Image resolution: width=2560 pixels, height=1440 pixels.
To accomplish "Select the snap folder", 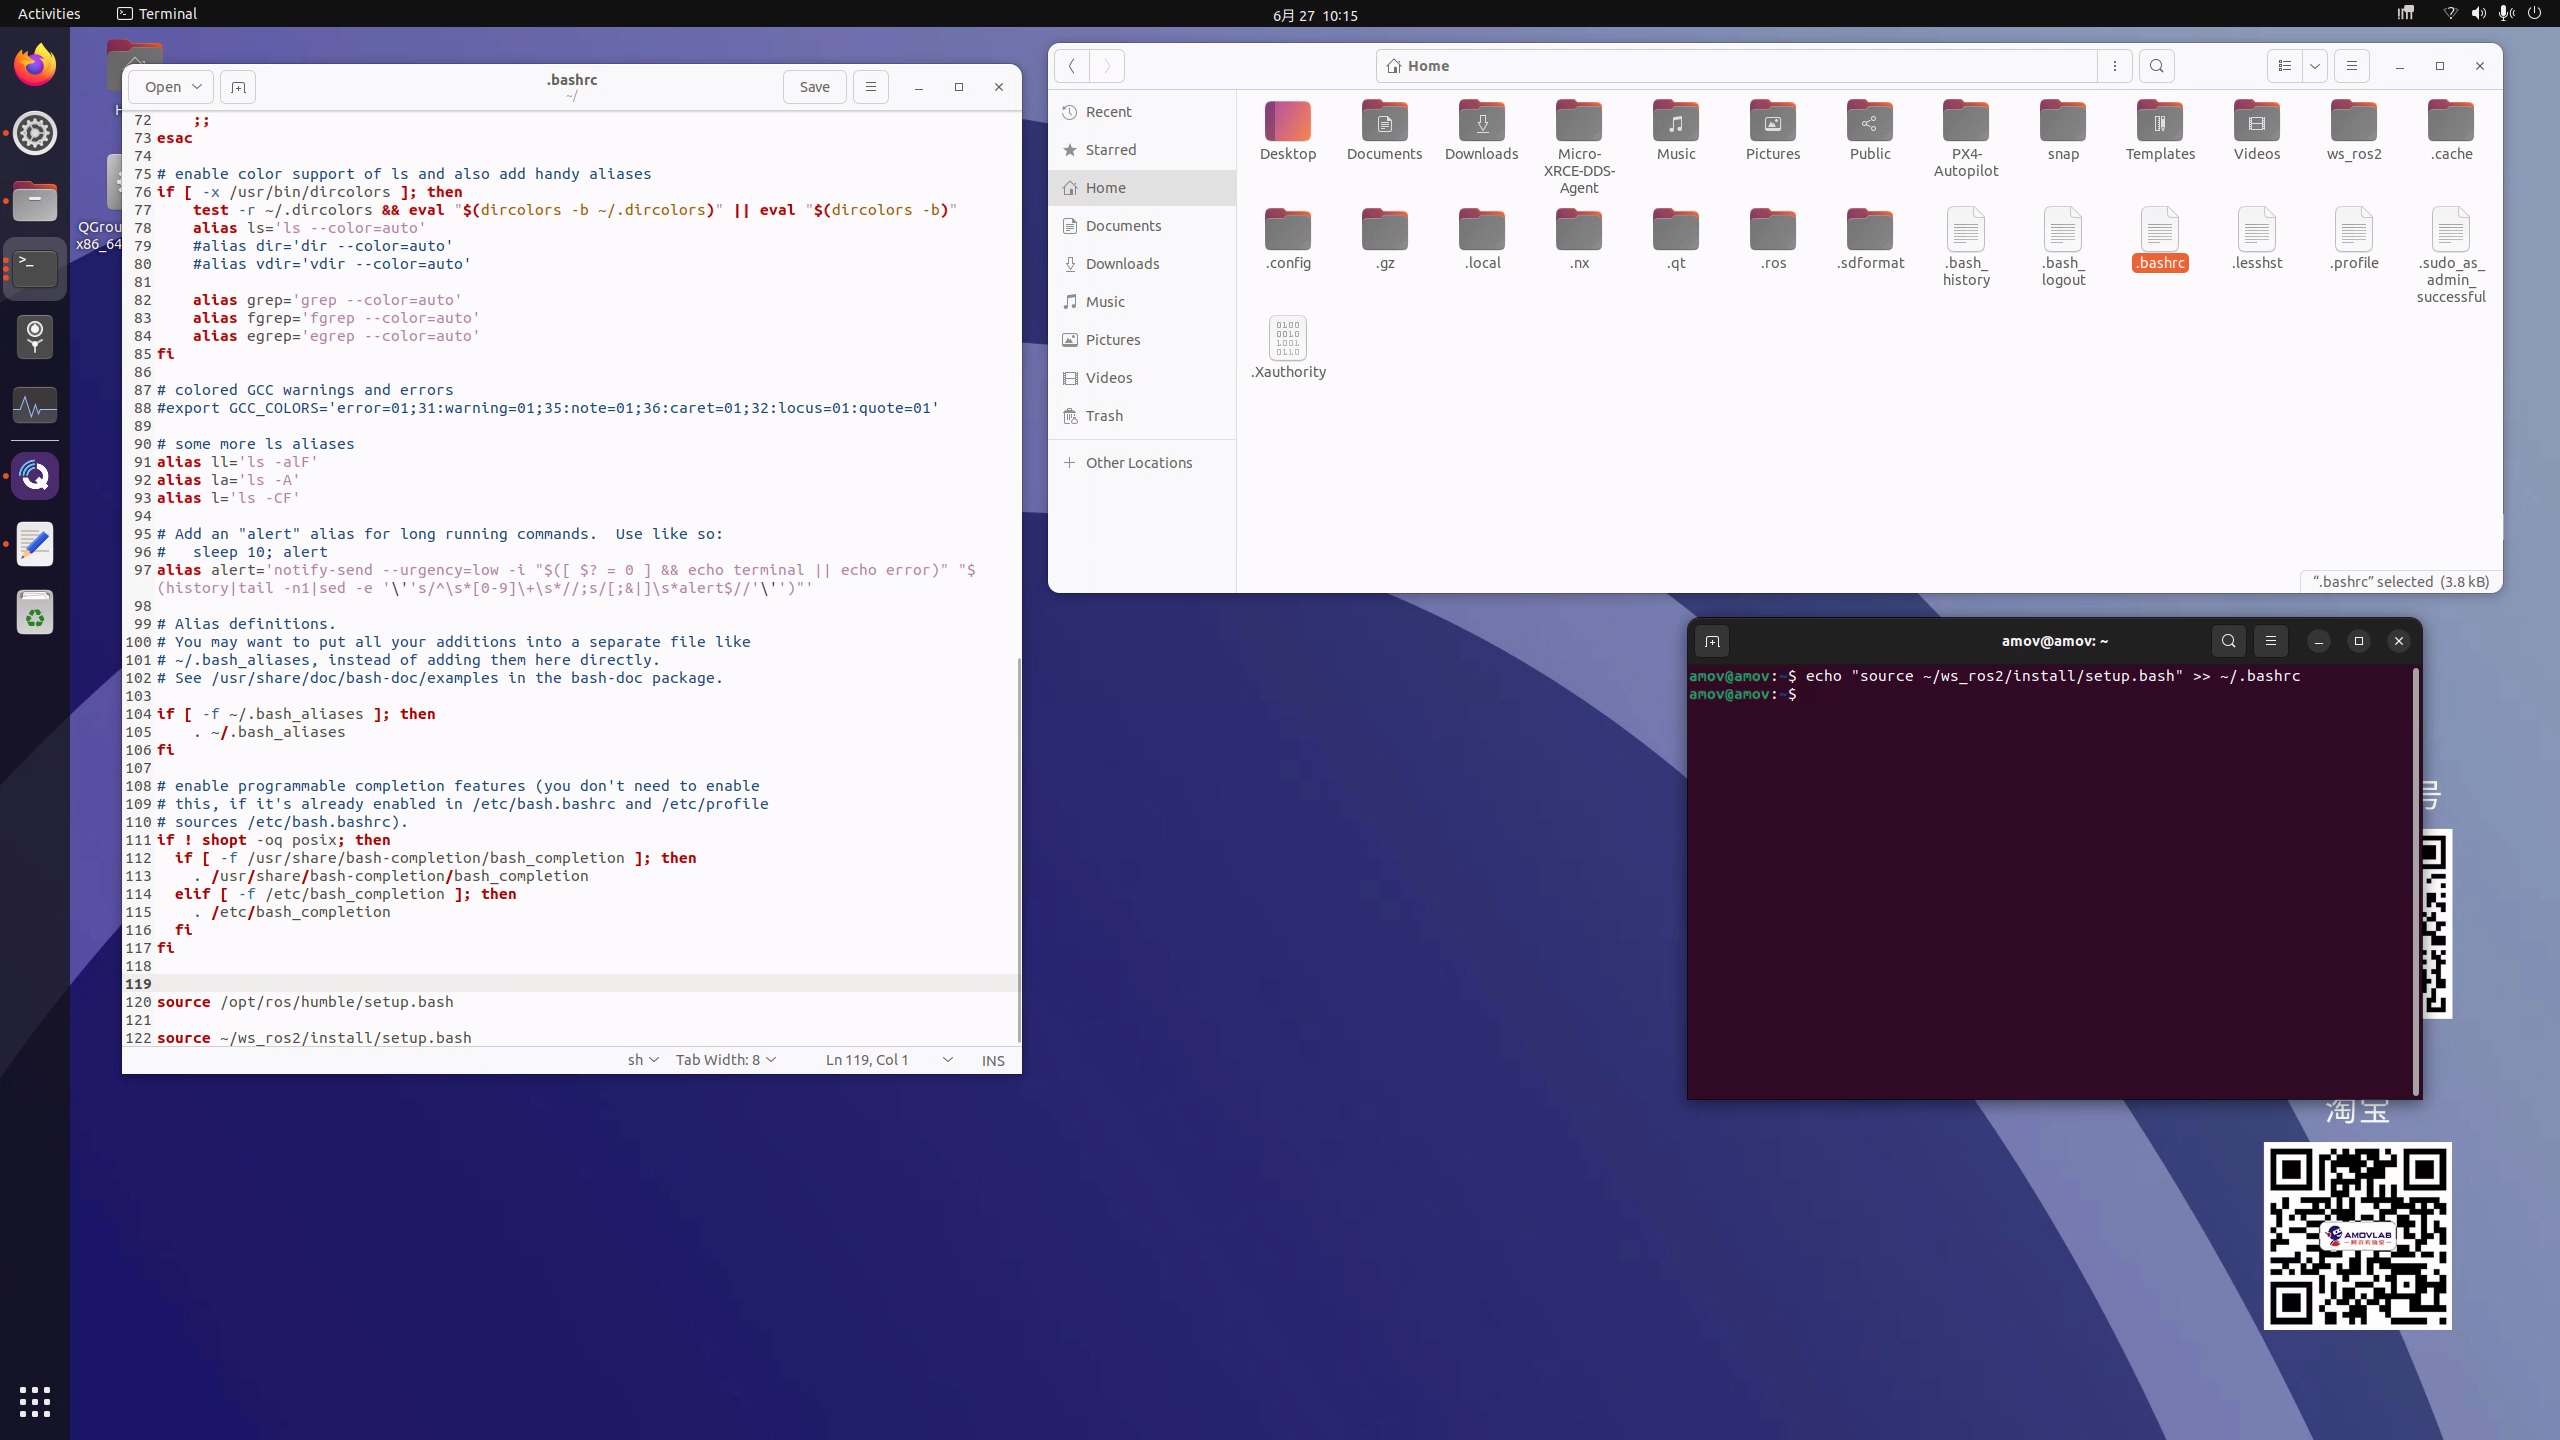I will click(2063, 130).
